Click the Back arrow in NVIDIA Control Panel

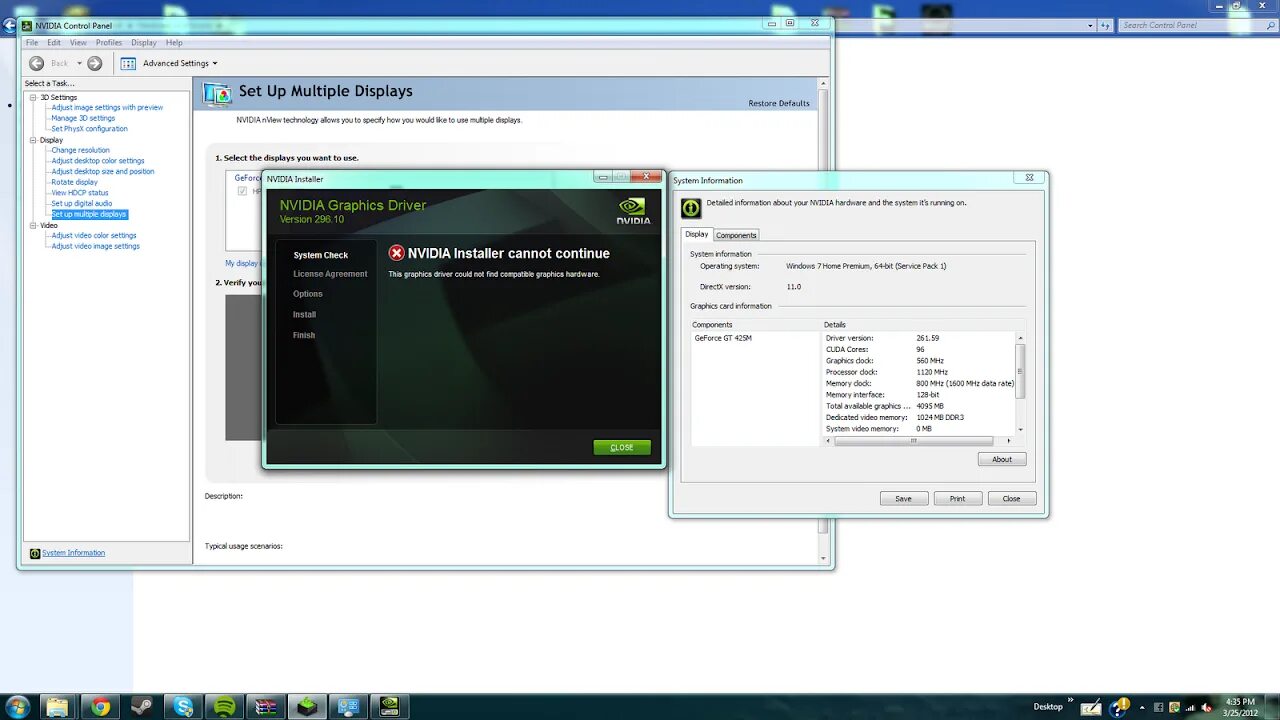click(x=37, y=63)
